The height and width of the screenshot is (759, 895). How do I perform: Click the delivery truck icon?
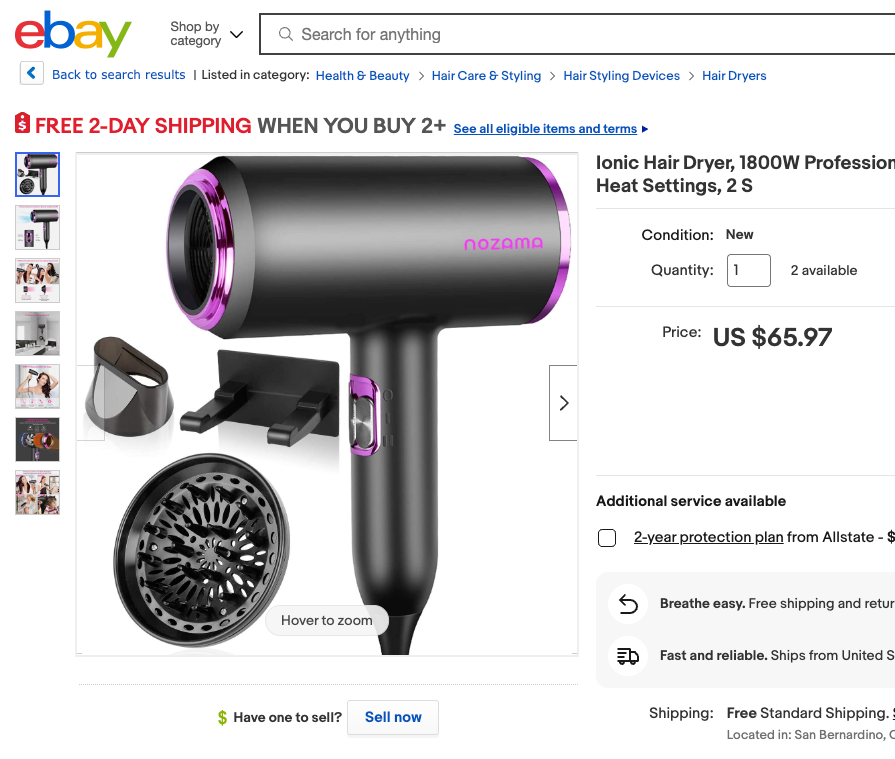628,656
